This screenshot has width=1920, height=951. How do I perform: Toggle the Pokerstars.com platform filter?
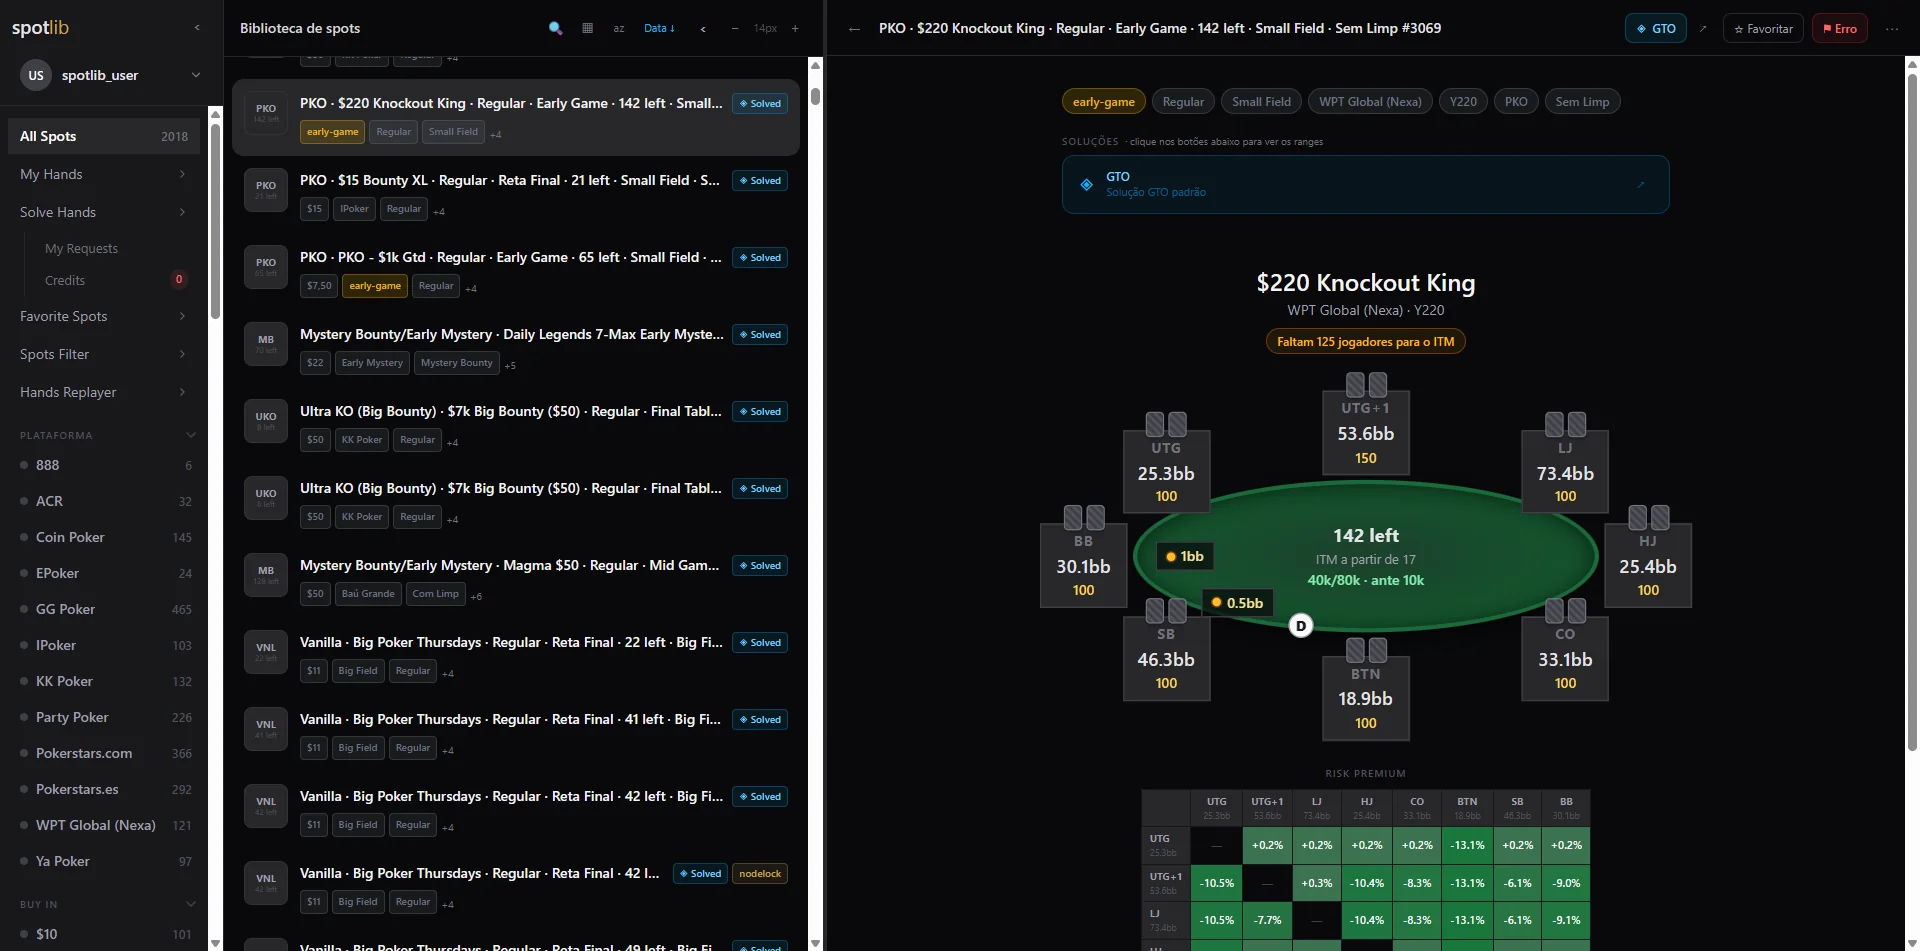click(104, 753)
